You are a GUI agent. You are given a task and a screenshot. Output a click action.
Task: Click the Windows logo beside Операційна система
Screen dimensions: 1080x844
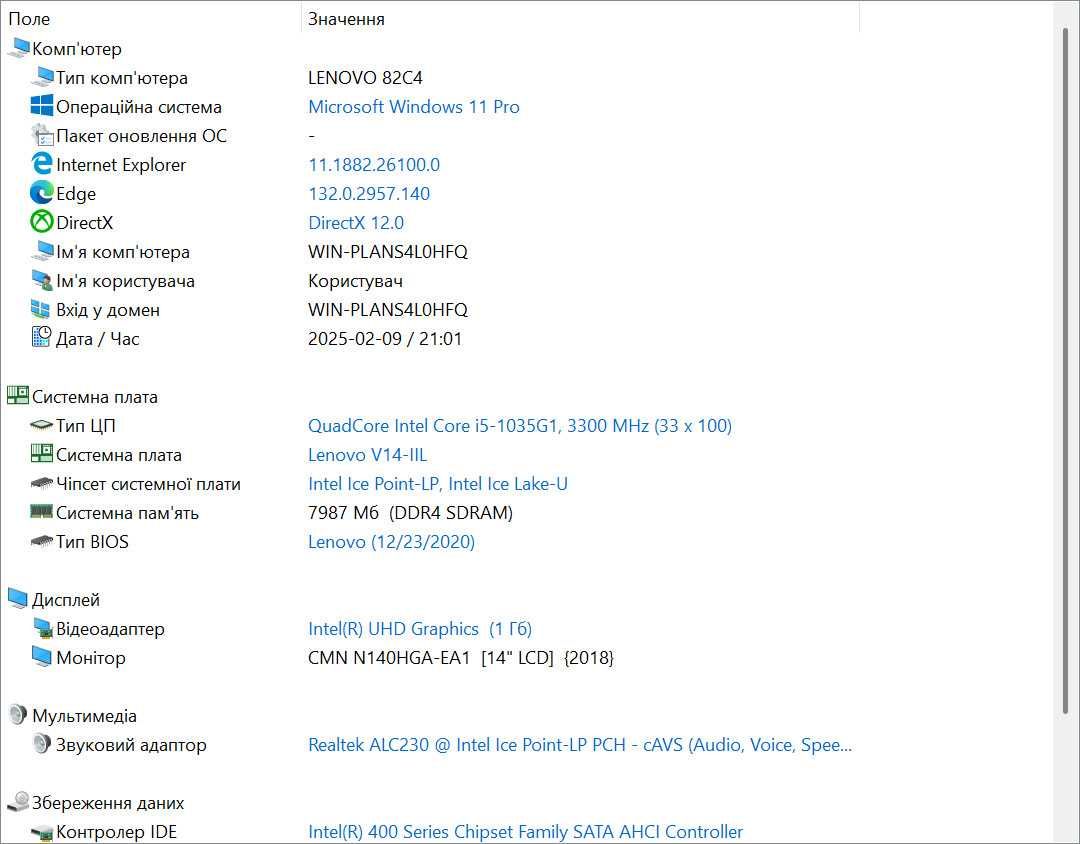(x=42, y=106)
